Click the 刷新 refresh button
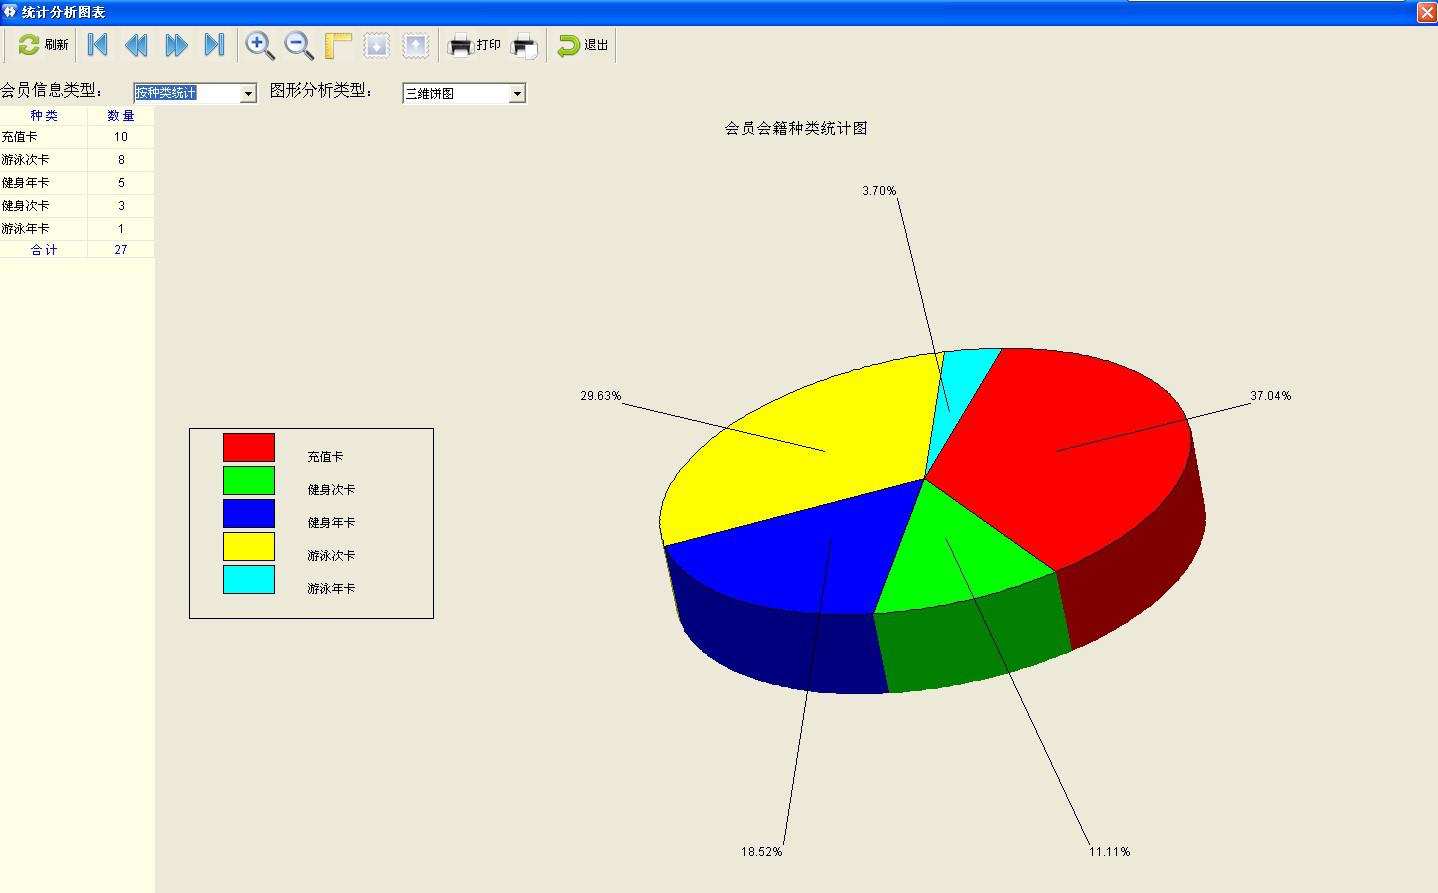The image size is (1438, 893). tap(43, 45)
